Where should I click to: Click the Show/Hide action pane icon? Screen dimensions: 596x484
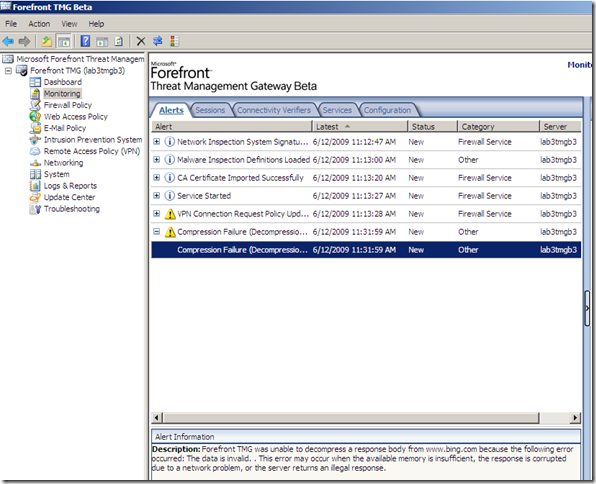pos(102,41)
